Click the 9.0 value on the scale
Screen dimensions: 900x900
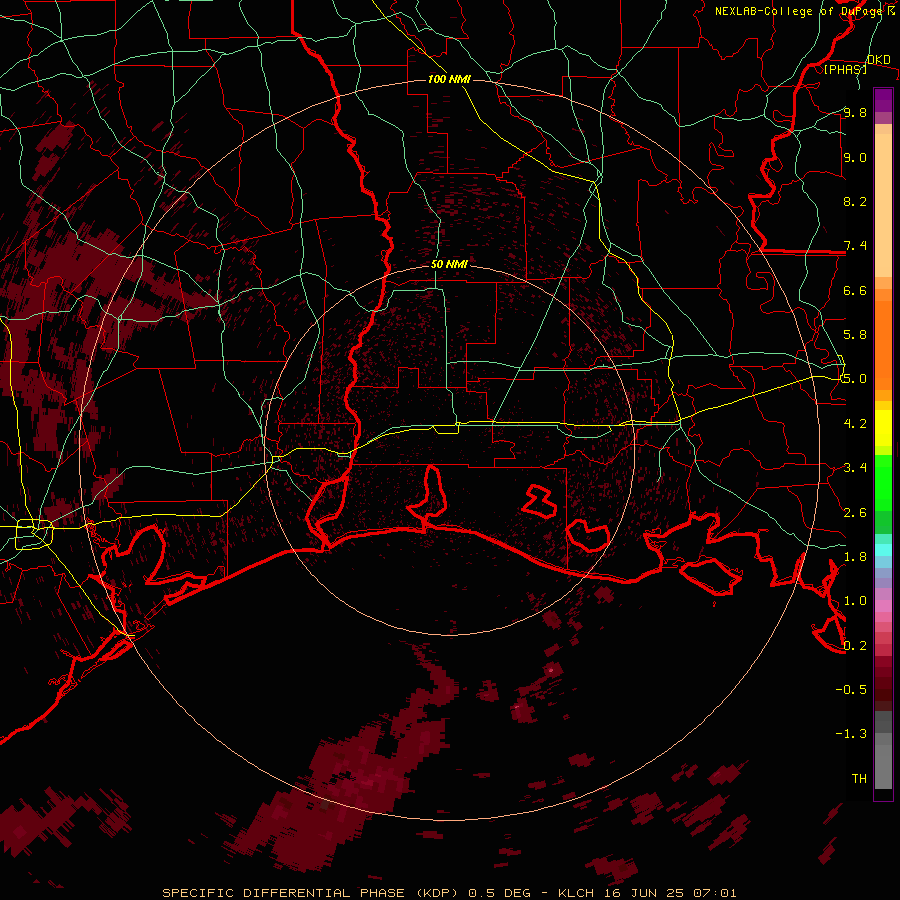pyautogui.click(x=855, y=157)
